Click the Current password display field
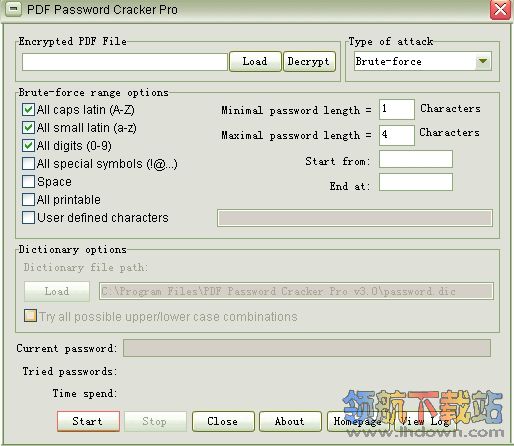 (x=307, y=348)
